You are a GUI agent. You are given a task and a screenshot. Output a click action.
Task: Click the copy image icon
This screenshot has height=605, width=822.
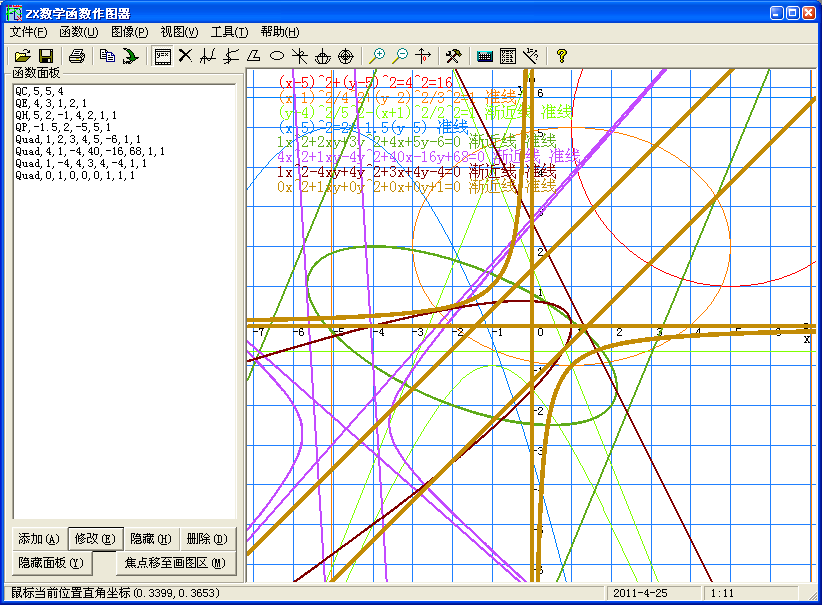[x=107, y=56]
